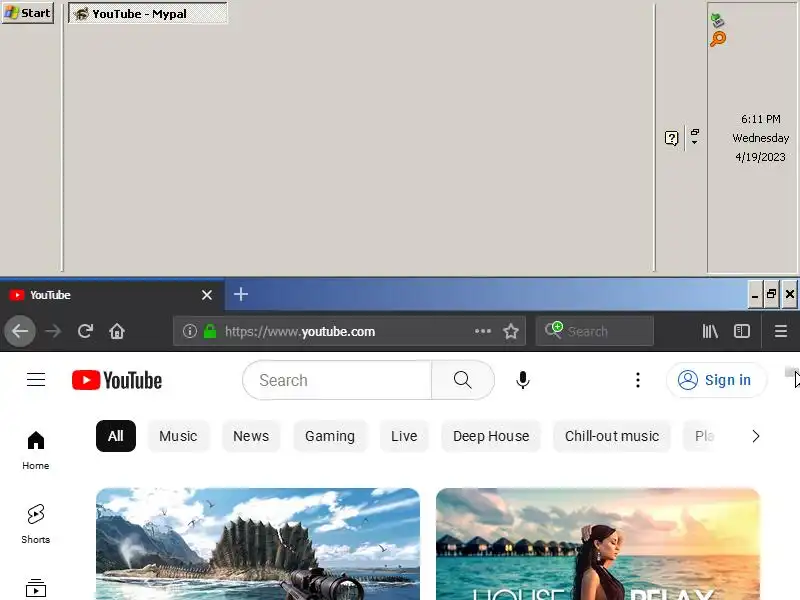This screenshot has height=600, width=800.
Task: Open the dinosaur sniper video thumbnail
Action: point(258,544)
